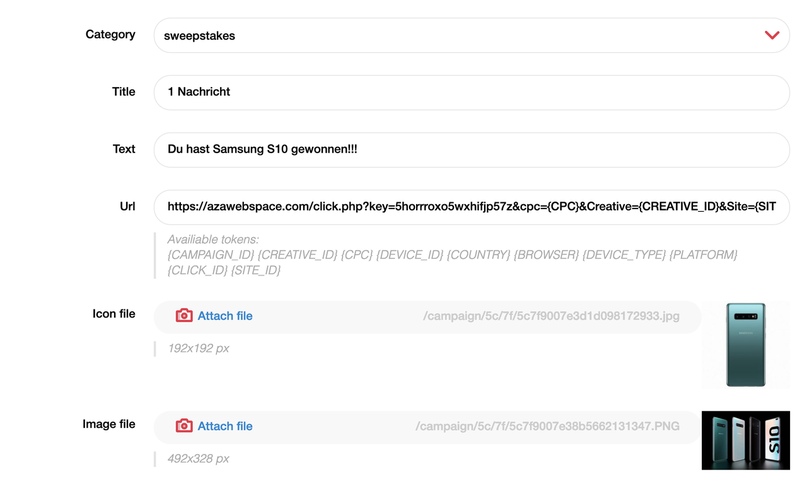Click the camera icon in the Image file row
The image size is (807, 489).
[x=184, y=426]
